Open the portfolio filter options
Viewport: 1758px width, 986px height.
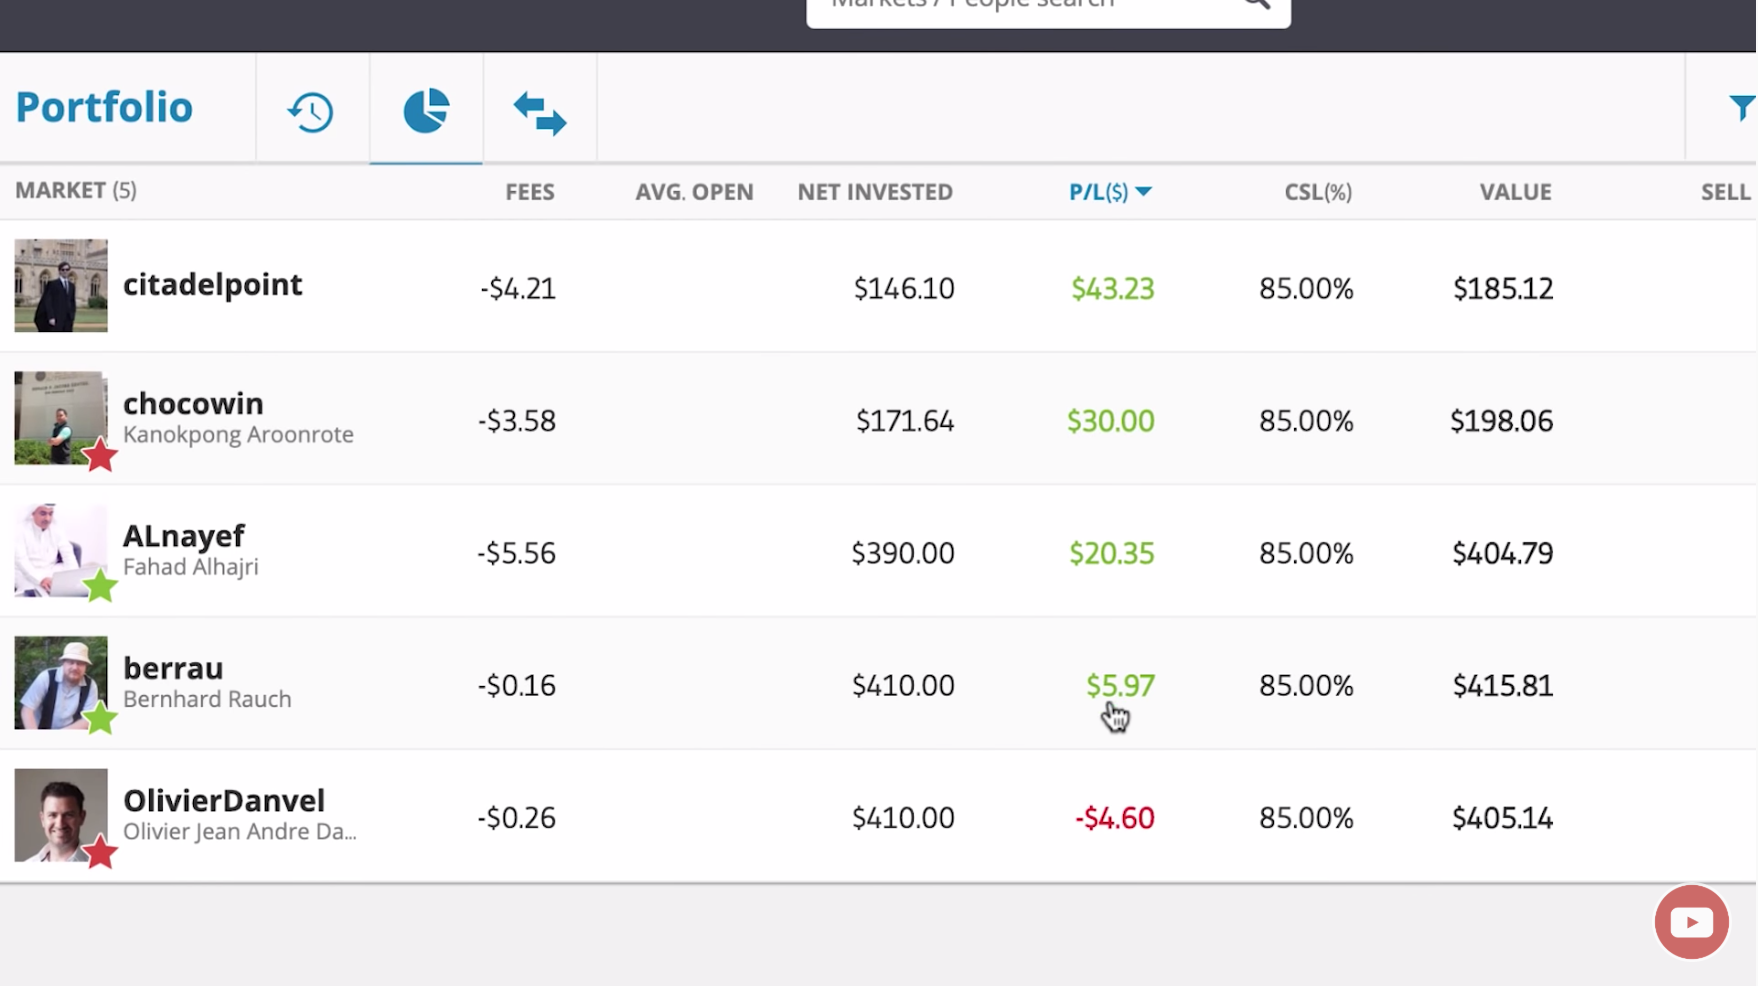1744,107
